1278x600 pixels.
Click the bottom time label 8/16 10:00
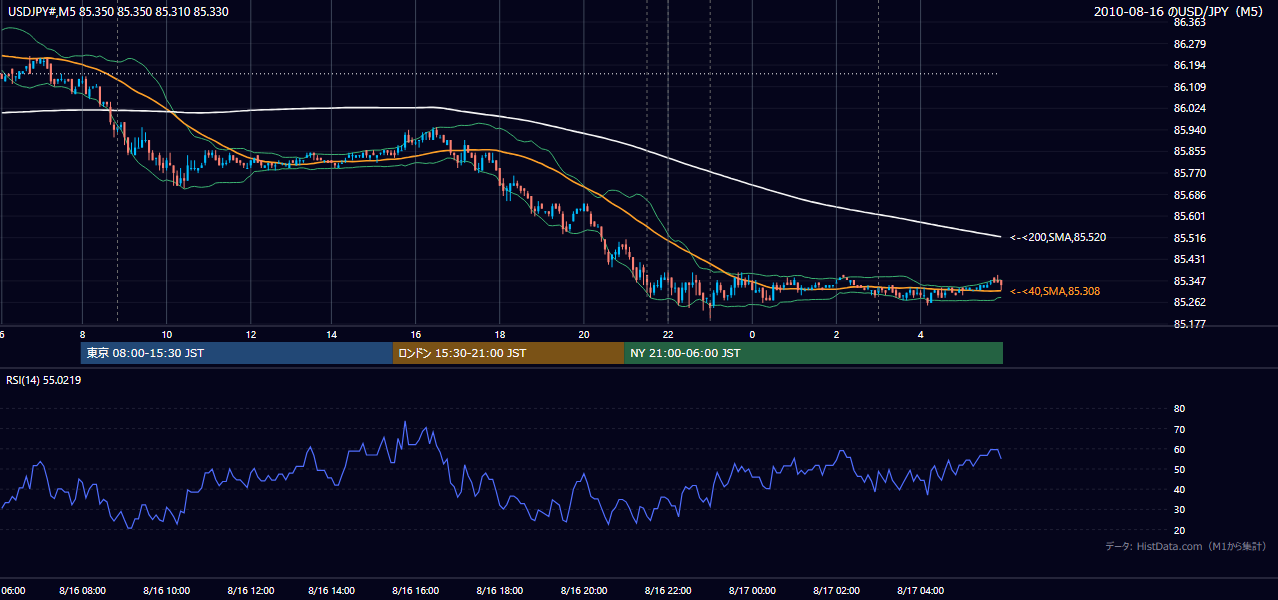coord(167,590)
